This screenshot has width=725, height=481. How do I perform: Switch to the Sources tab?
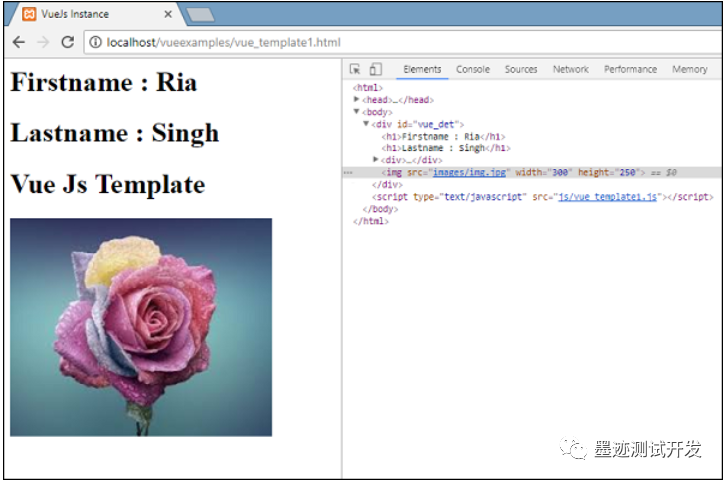(x=521, y=69)
